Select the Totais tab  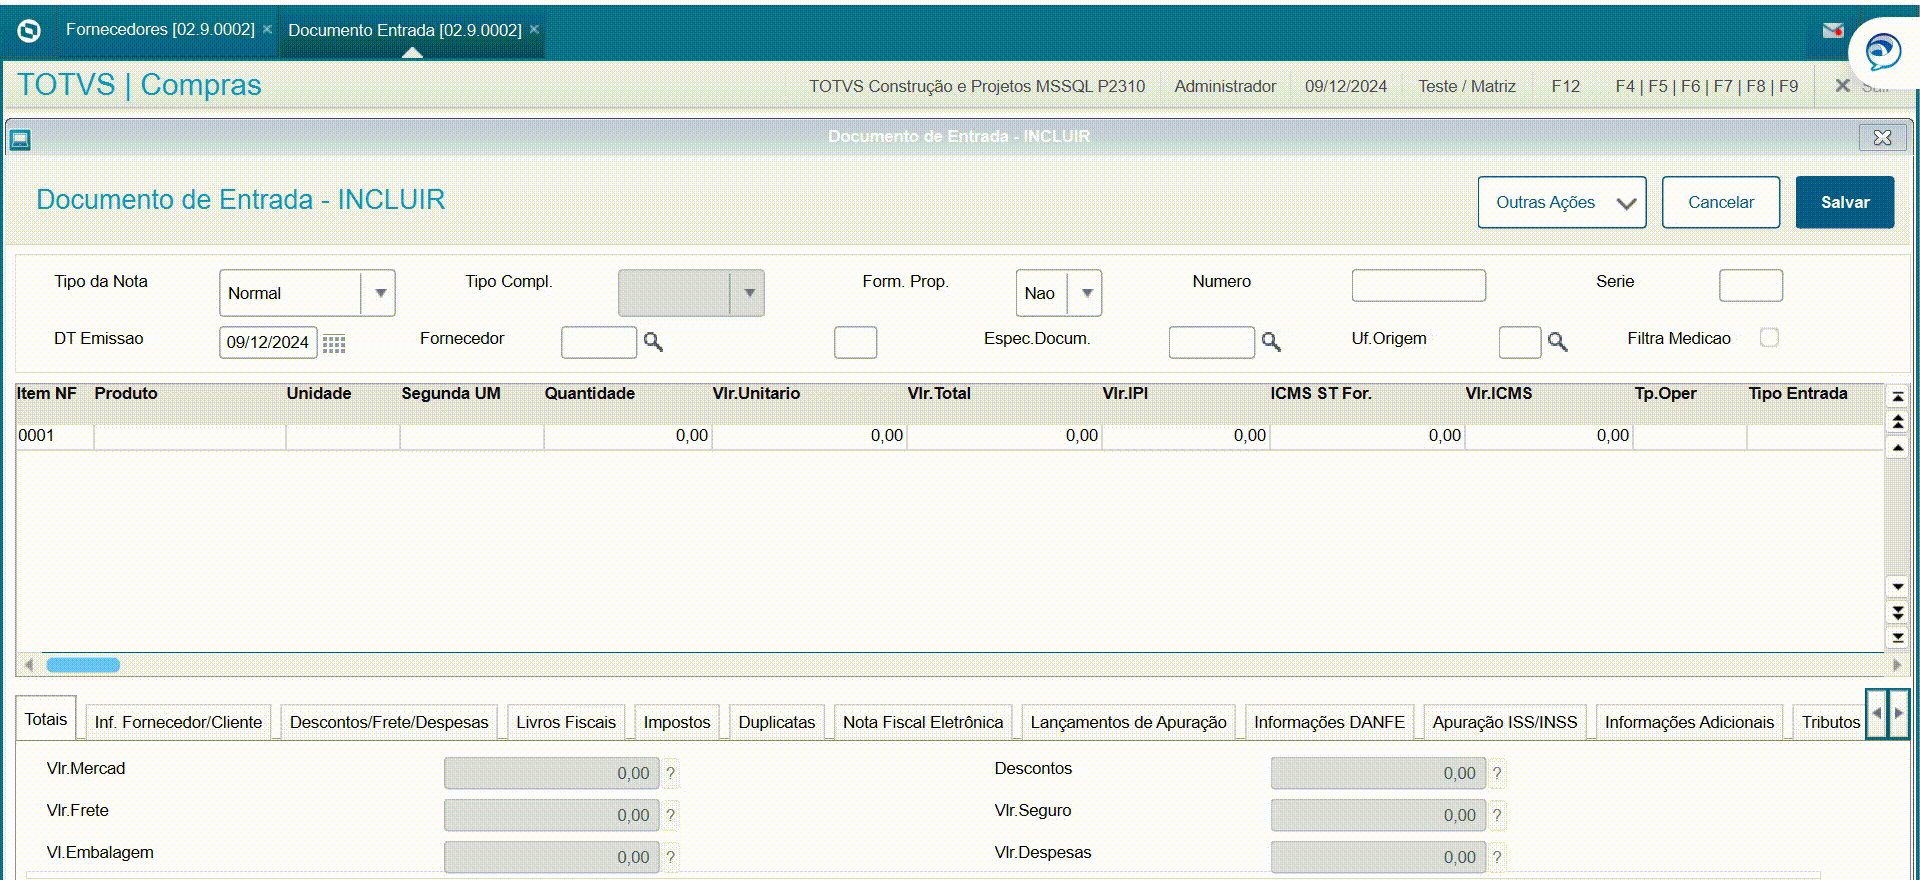pos(46,719)
